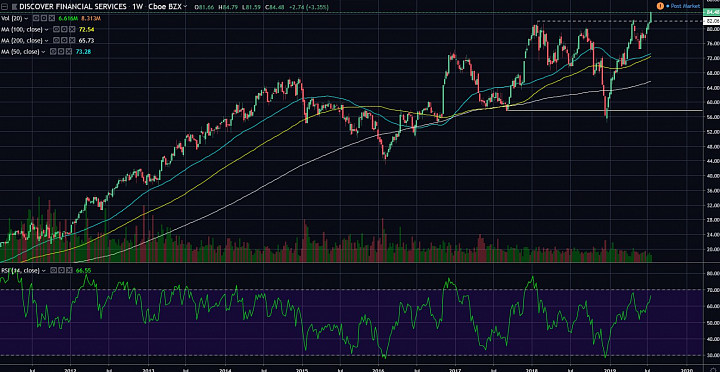Screen dimensions: 720x372
Task: Remove the Vol (20) indicator
Action: point(52,18)
